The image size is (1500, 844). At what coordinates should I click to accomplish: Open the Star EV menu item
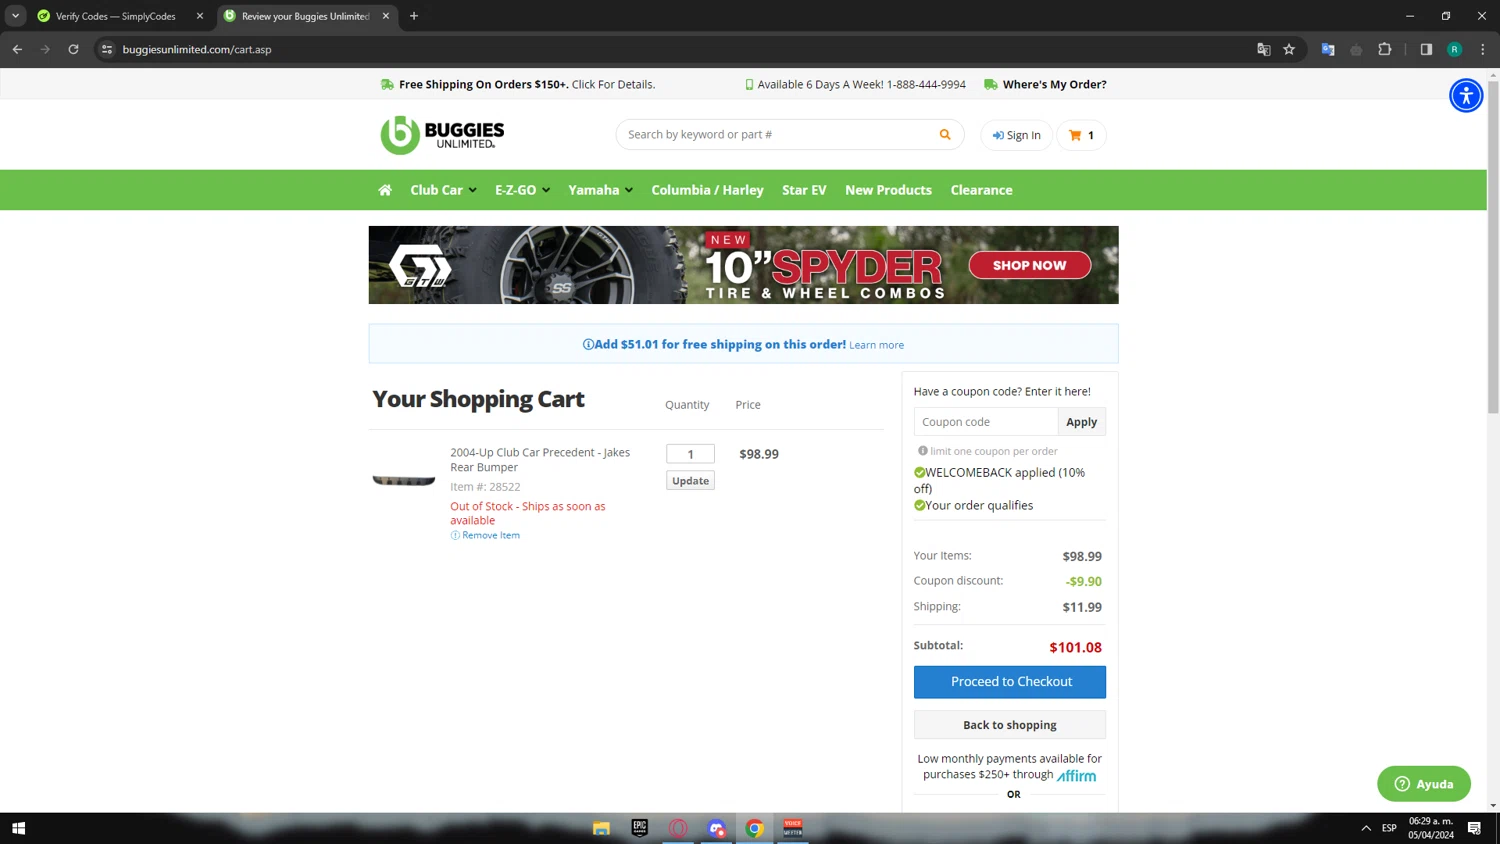coord(804,190)
